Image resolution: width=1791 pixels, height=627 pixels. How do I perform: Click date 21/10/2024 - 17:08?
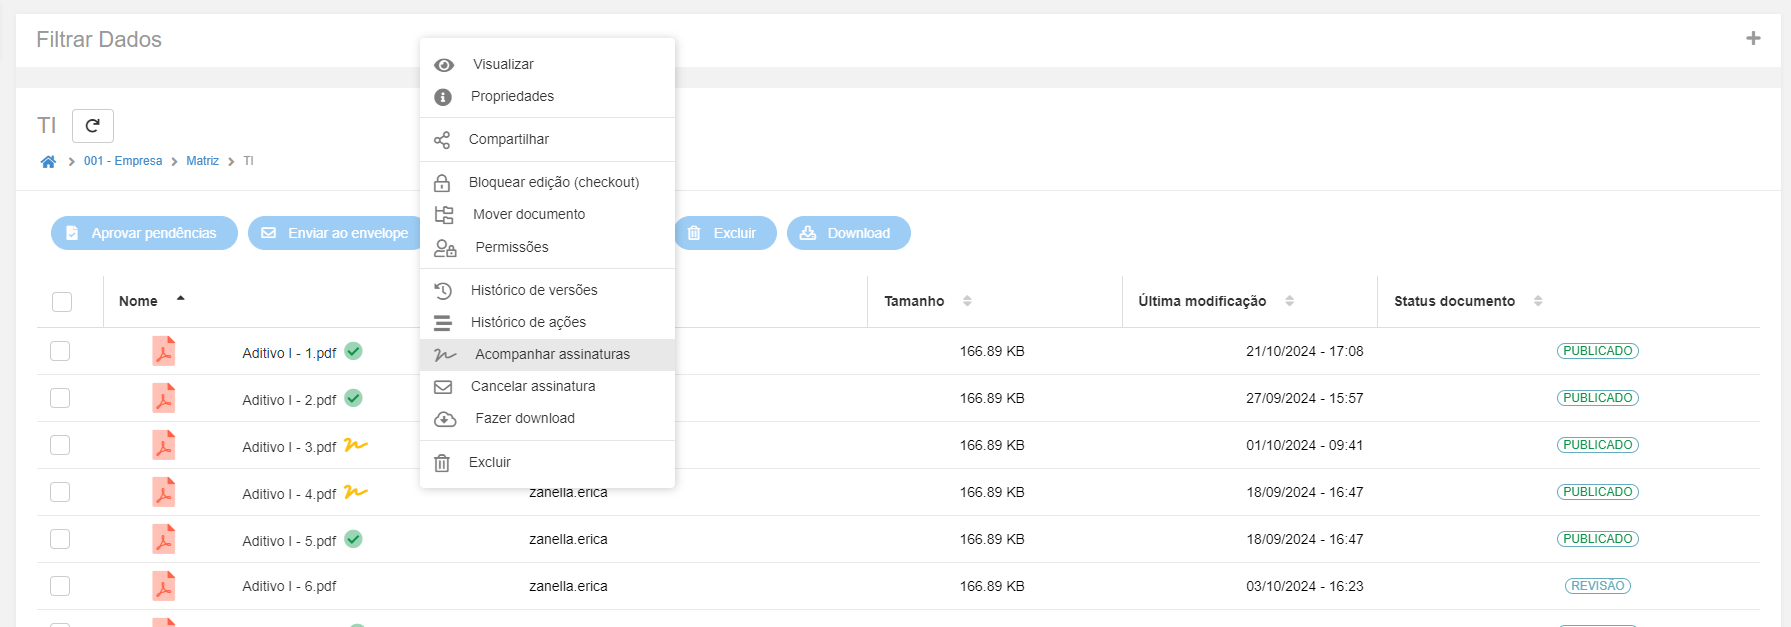pos(1304,351)
